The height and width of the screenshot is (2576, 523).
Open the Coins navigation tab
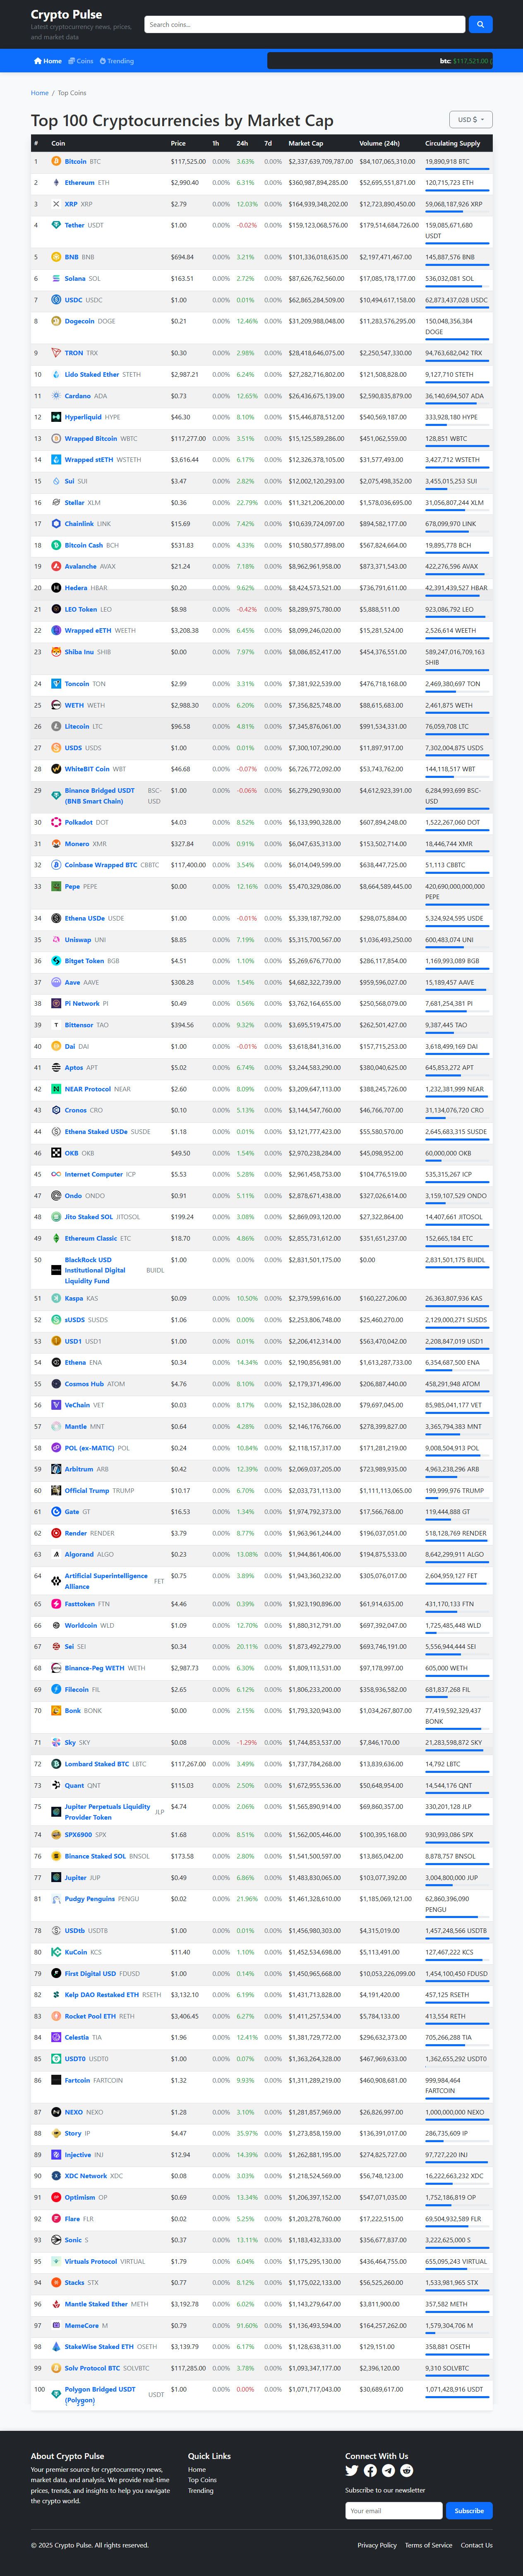[x=81, y=61]
